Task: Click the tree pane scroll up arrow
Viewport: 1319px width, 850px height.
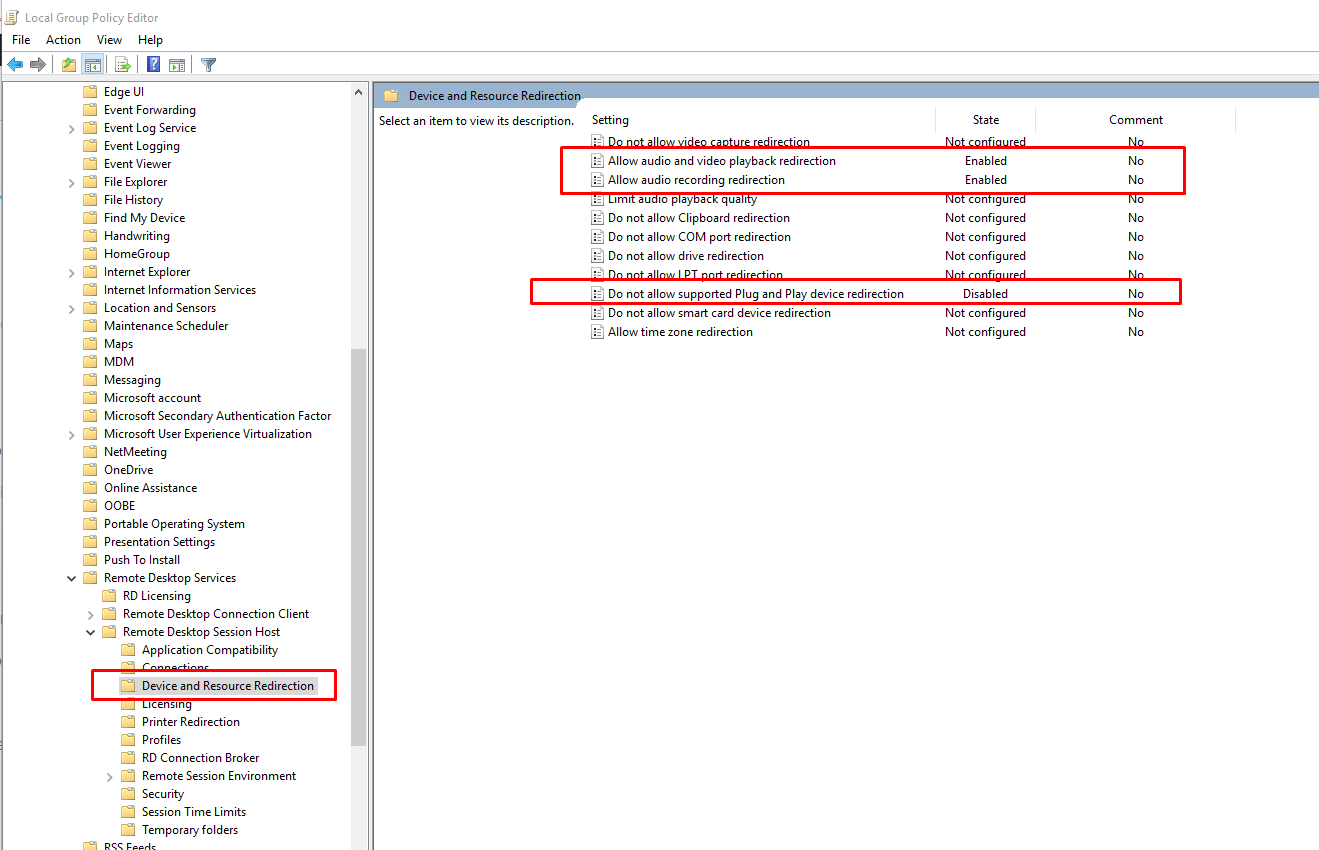Action: [359, 92]
